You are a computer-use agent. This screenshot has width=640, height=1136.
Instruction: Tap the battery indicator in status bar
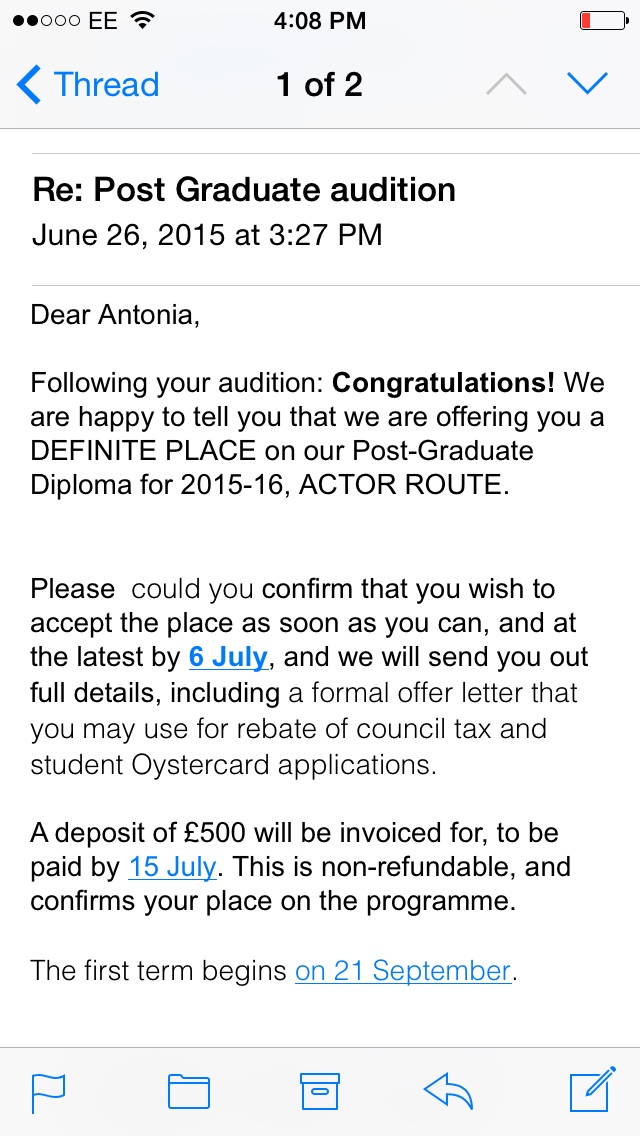(601, 20)
